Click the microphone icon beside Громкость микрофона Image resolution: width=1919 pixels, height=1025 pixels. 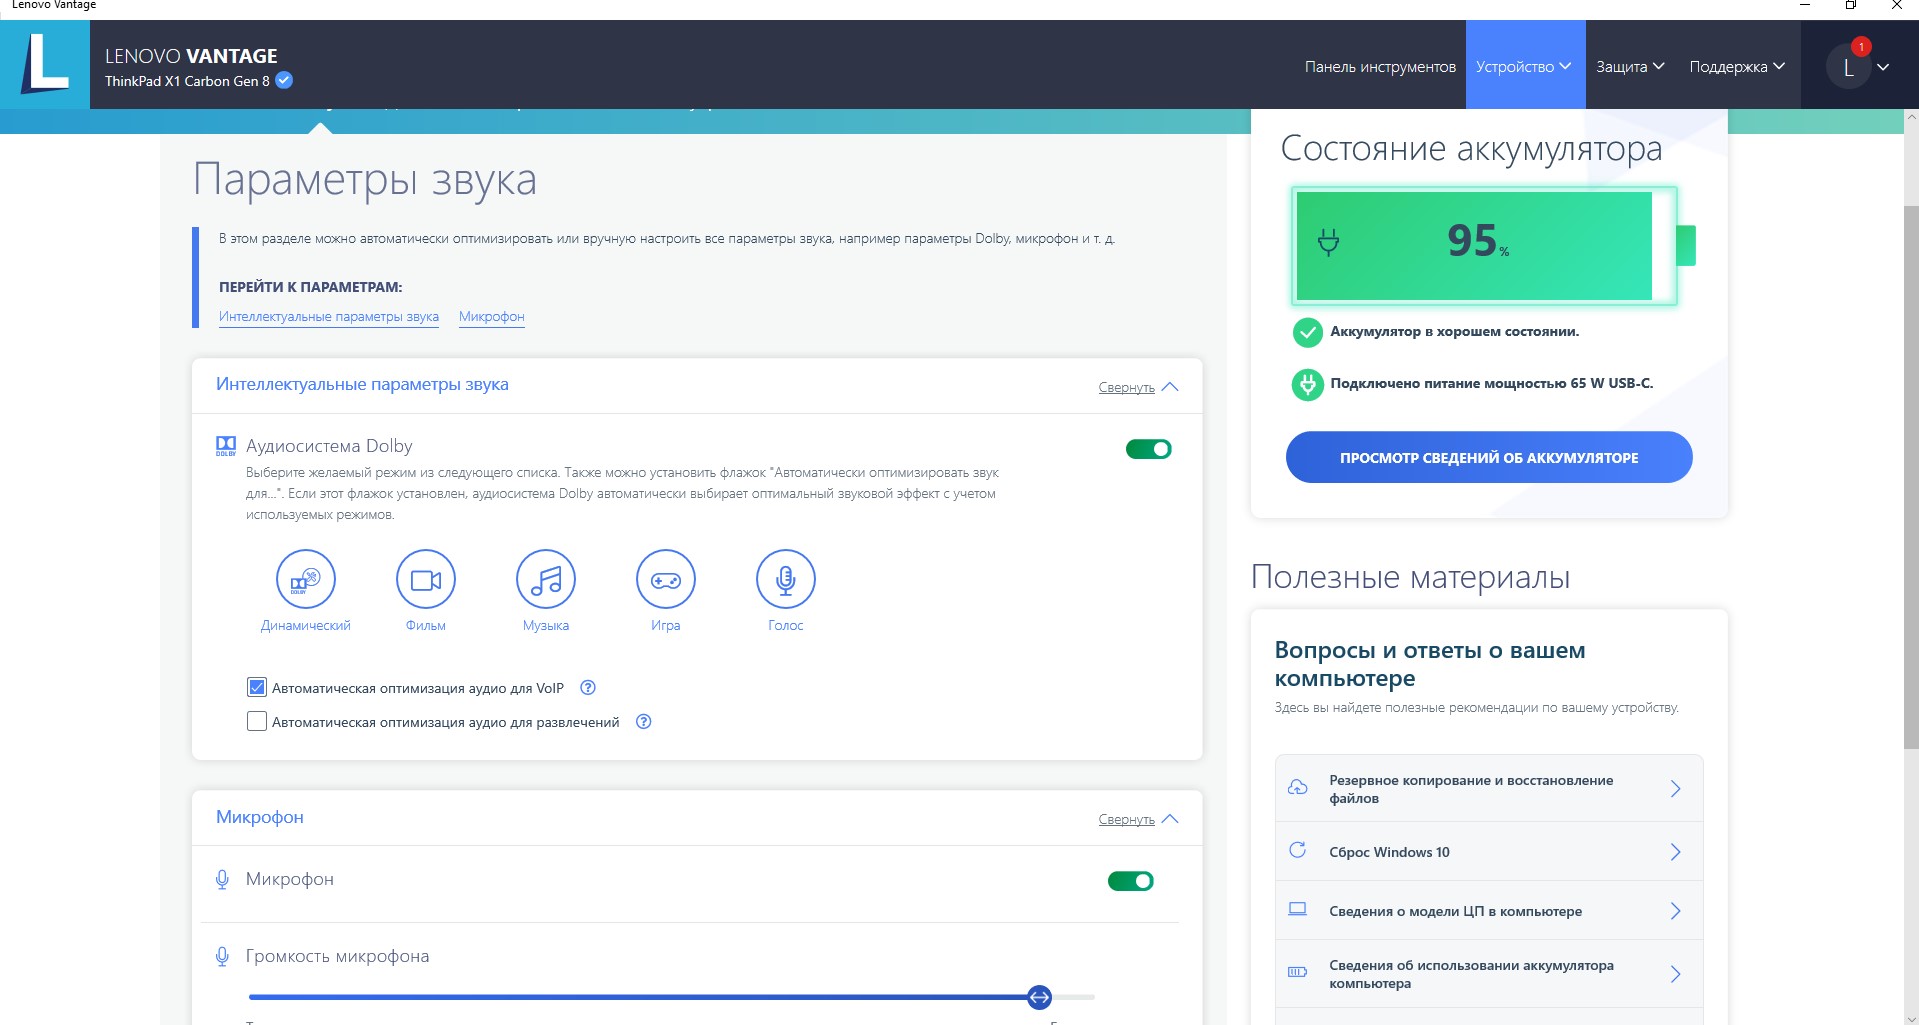pos(222,957)
